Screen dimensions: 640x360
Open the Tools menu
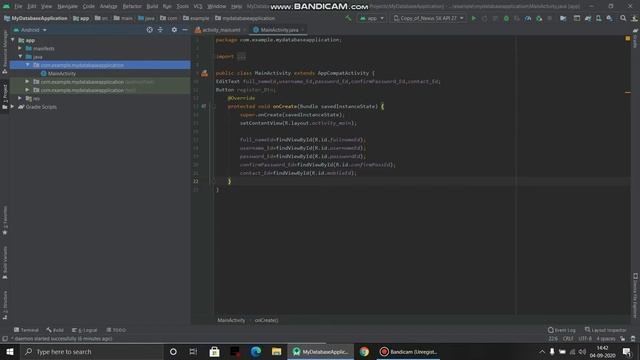tap(182, 6)
